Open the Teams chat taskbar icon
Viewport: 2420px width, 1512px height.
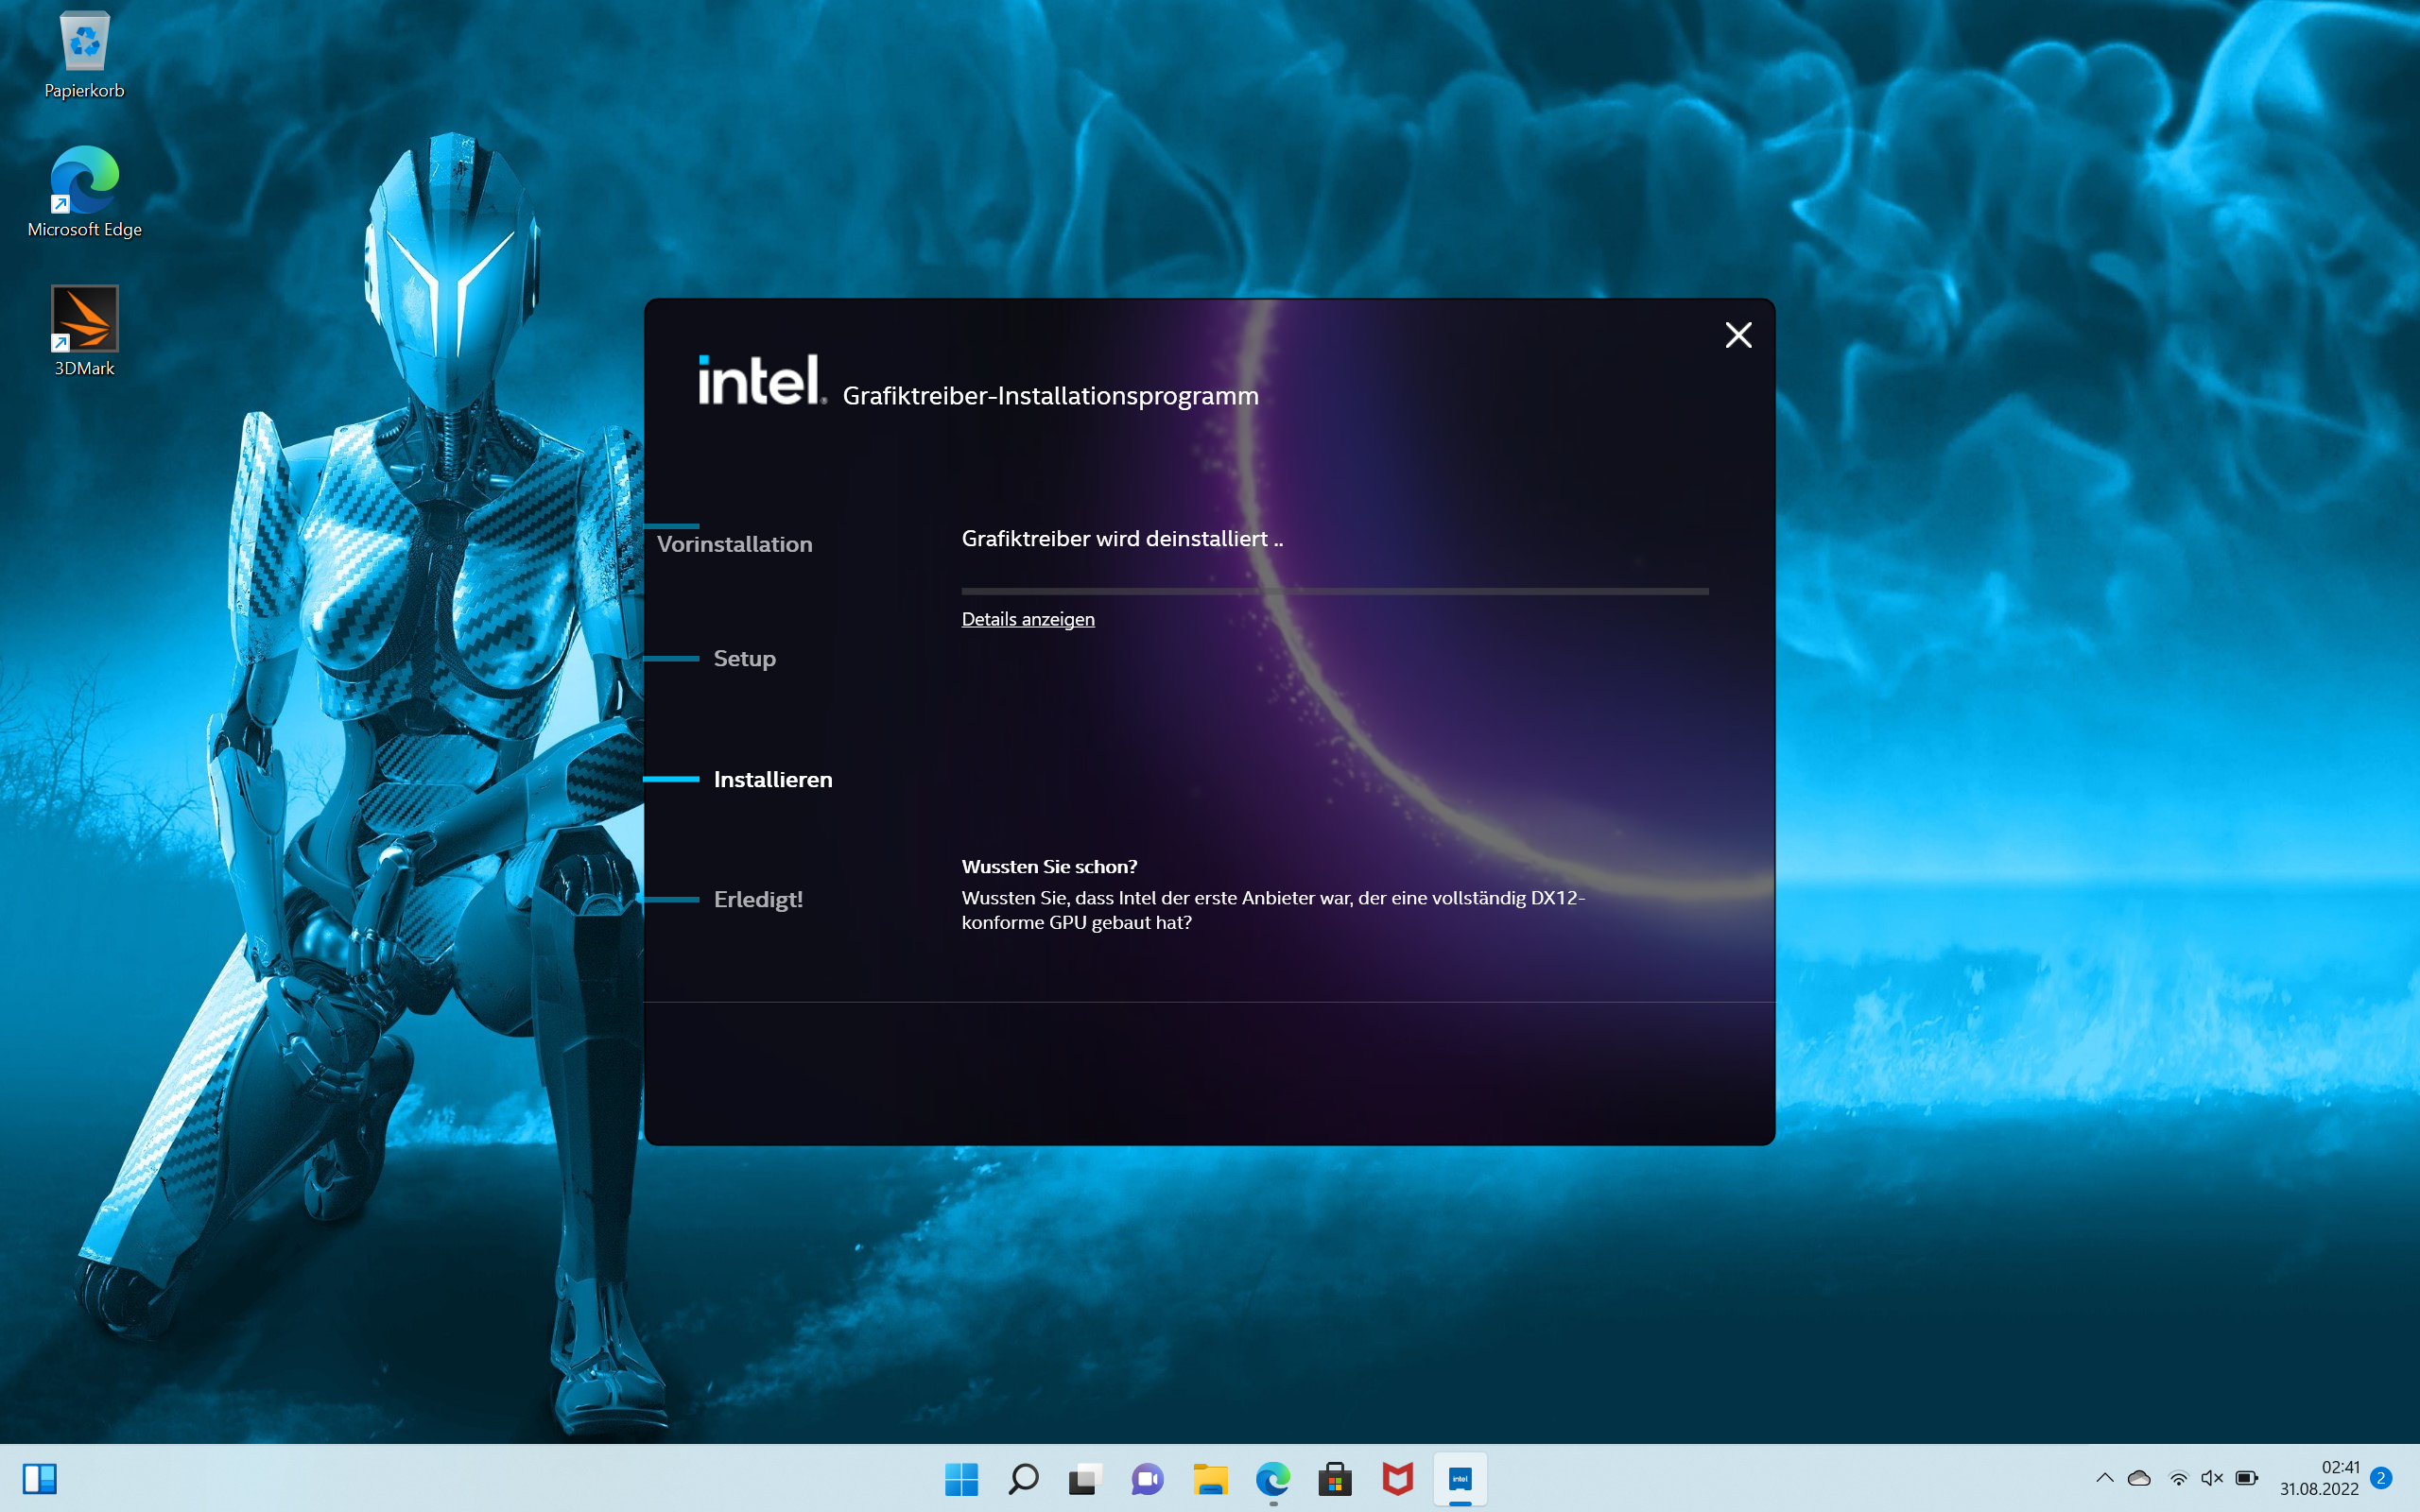click(1147, 1478)
